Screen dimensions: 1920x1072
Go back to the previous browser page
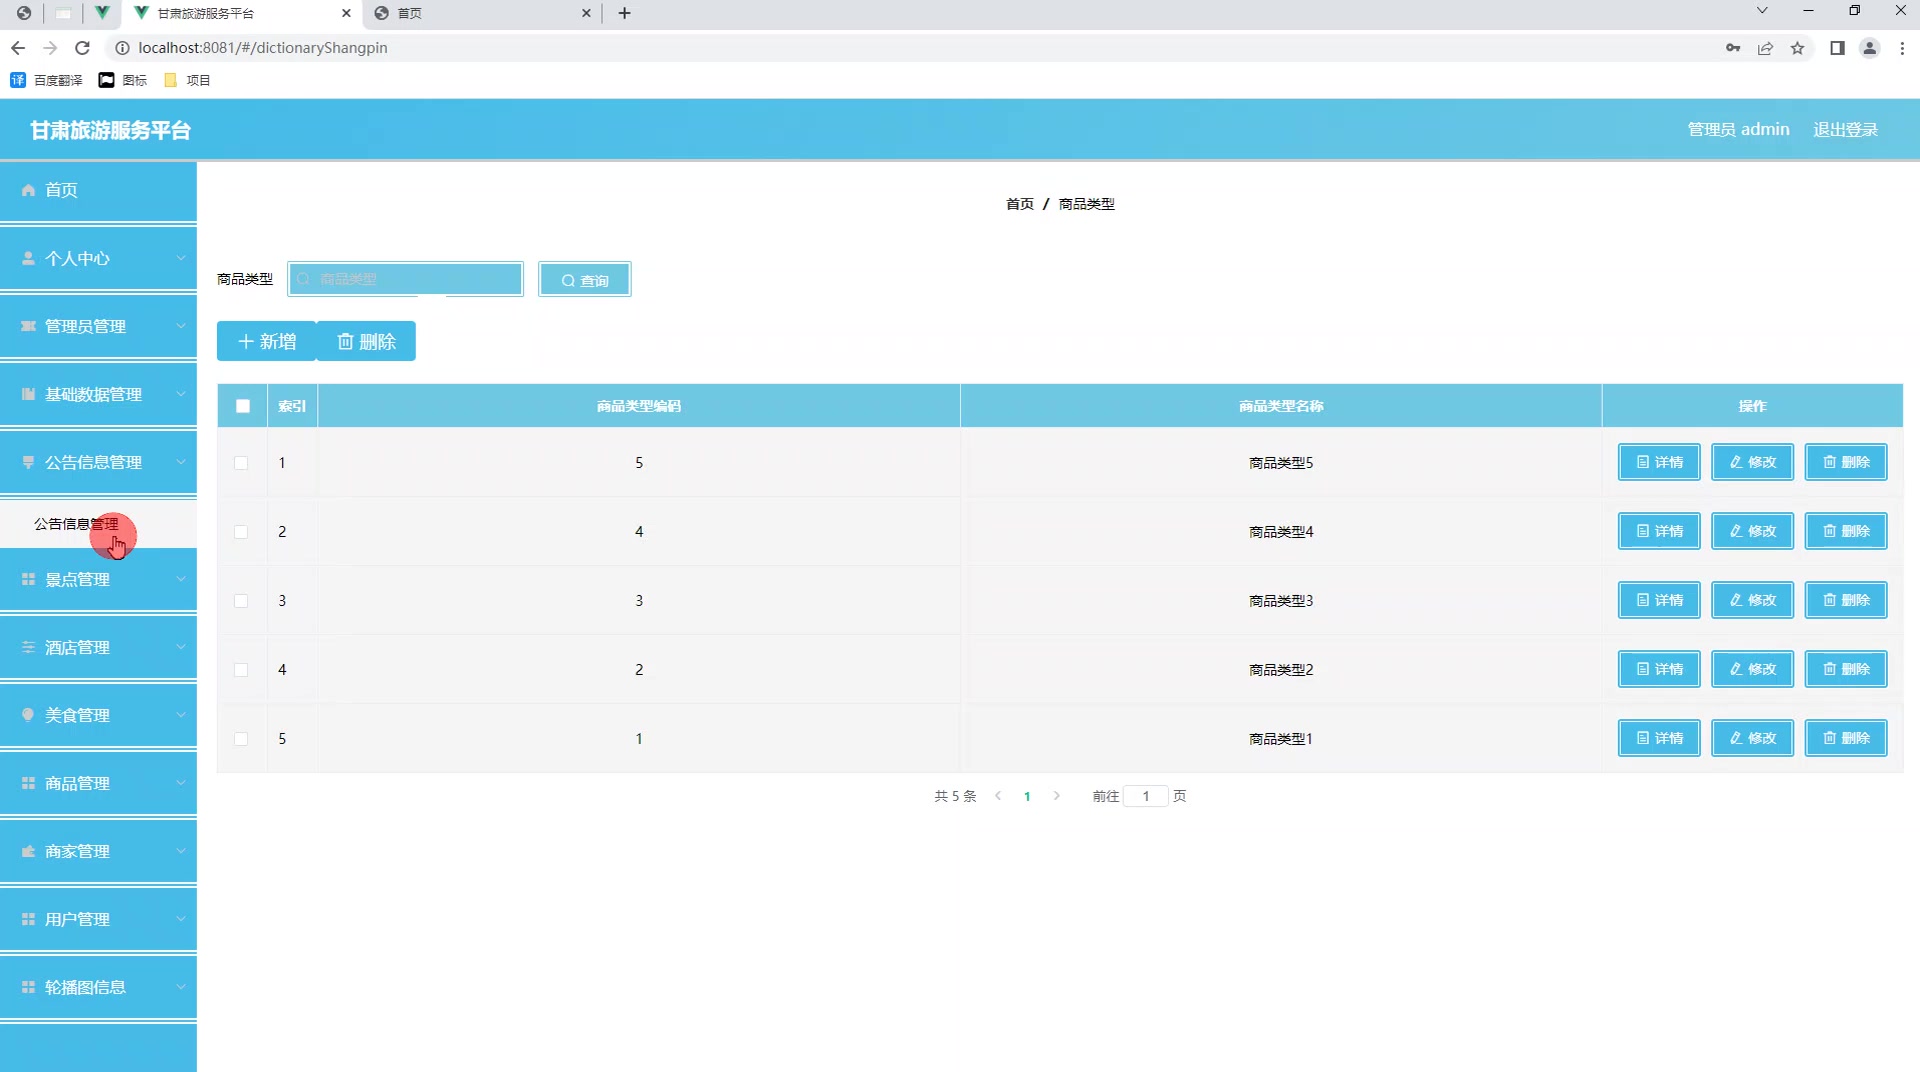point(18,48)
